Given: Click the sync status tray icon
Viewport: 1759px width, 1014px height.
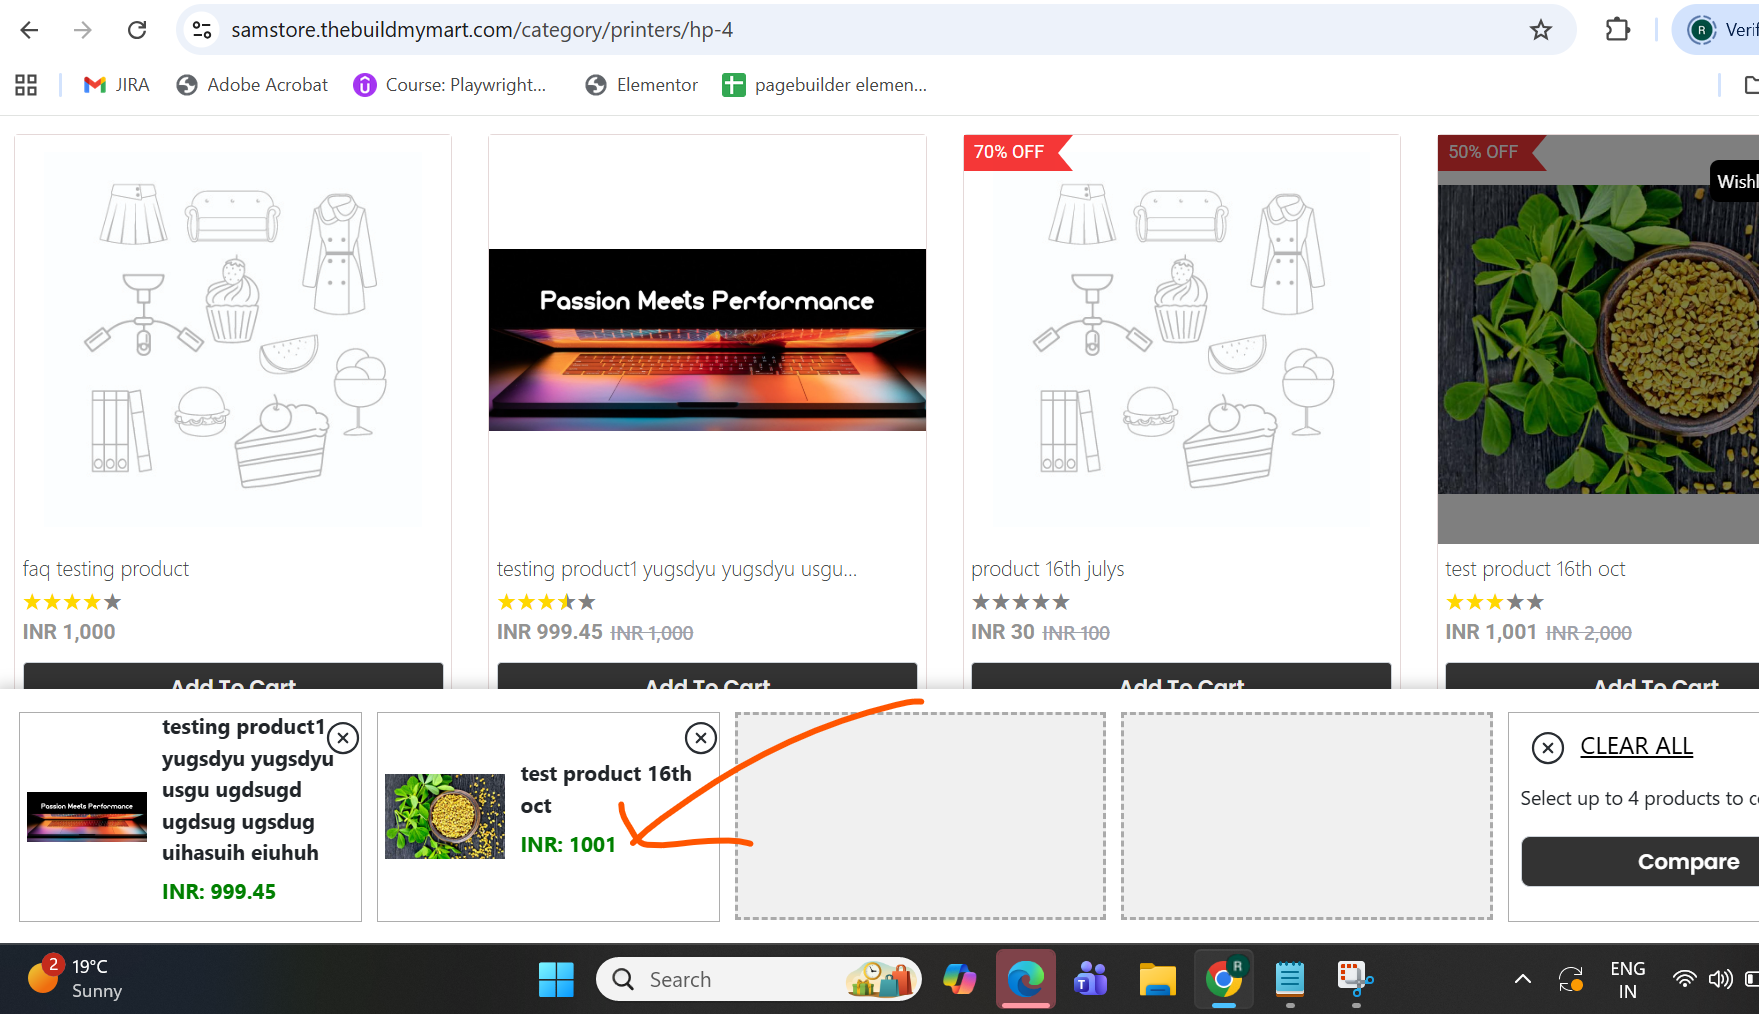Looking at the screenshot, I should tap(1571, 980).
